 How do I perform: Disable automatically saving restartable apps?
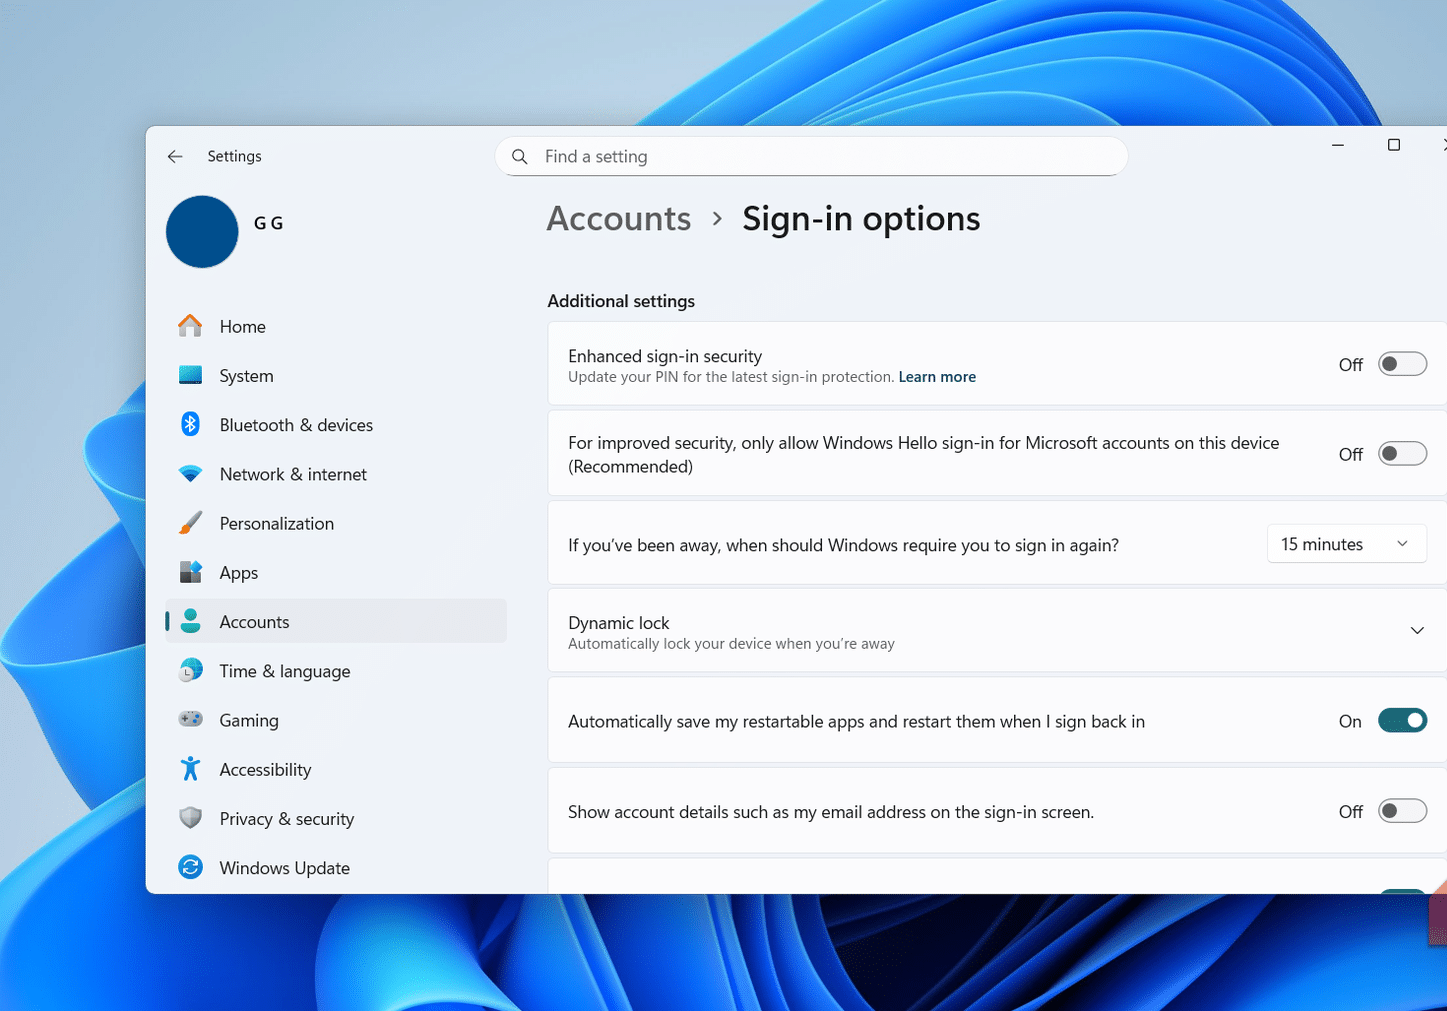pos(1402,721)
